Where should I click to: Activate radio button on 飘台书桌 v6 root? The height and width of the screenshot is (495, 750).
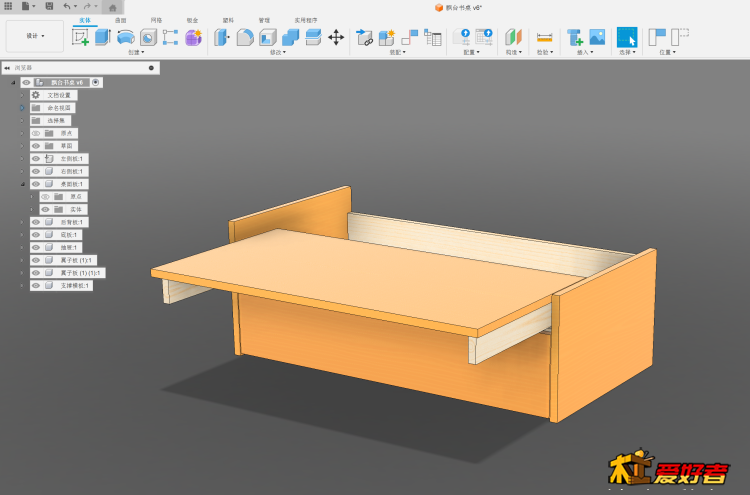coord(96,82)
